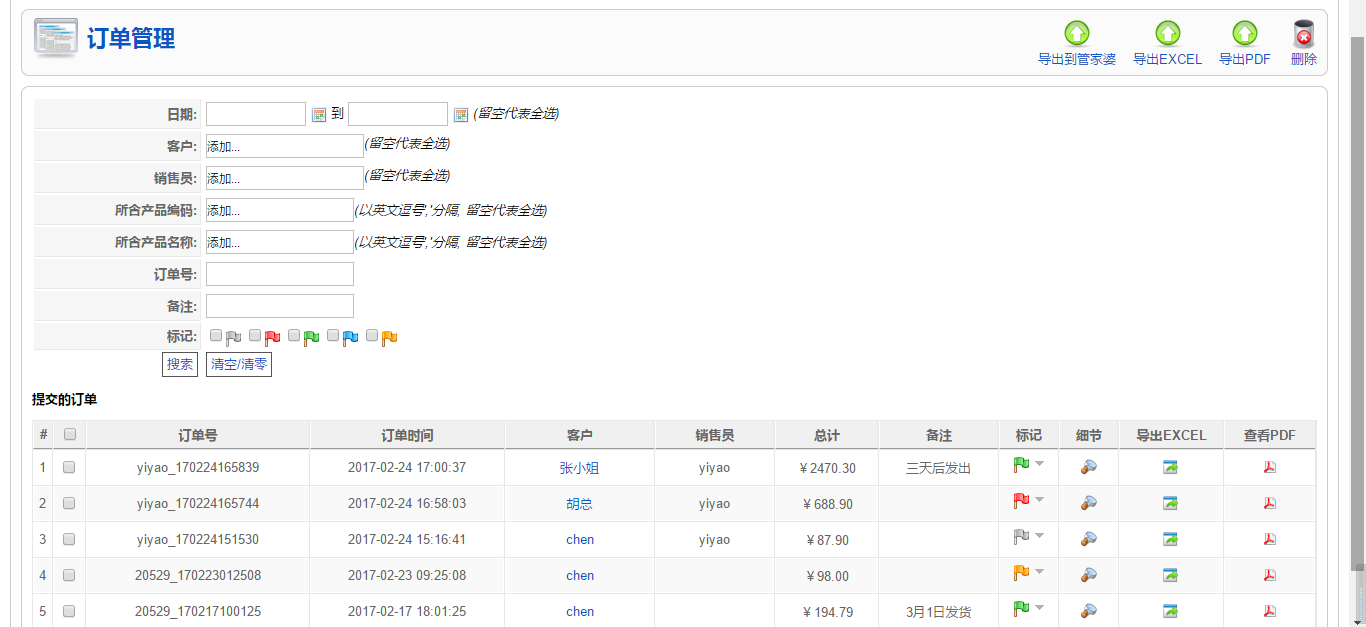1366x627 pixels.
Task: Export order yiyao_170224165744 to Excel
Action: pos(1170,503)
